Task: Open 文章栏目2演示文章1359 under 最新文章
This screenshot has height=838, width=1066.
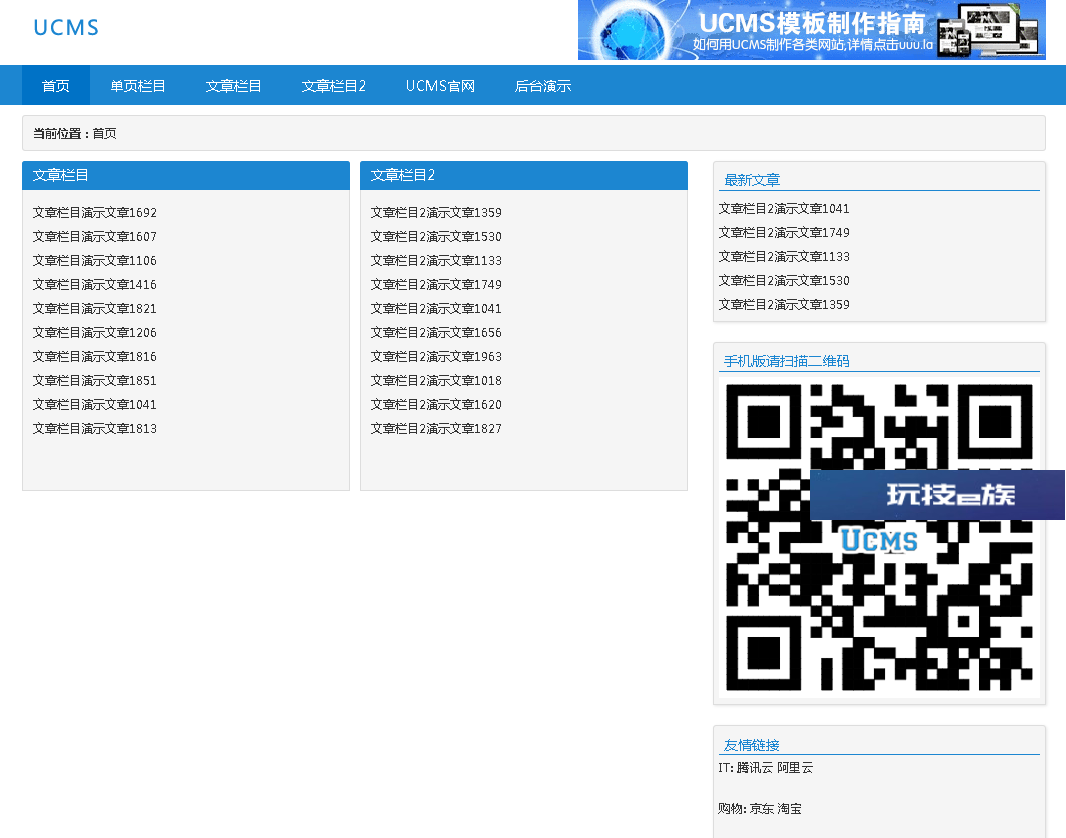Action: click(784, 304)
